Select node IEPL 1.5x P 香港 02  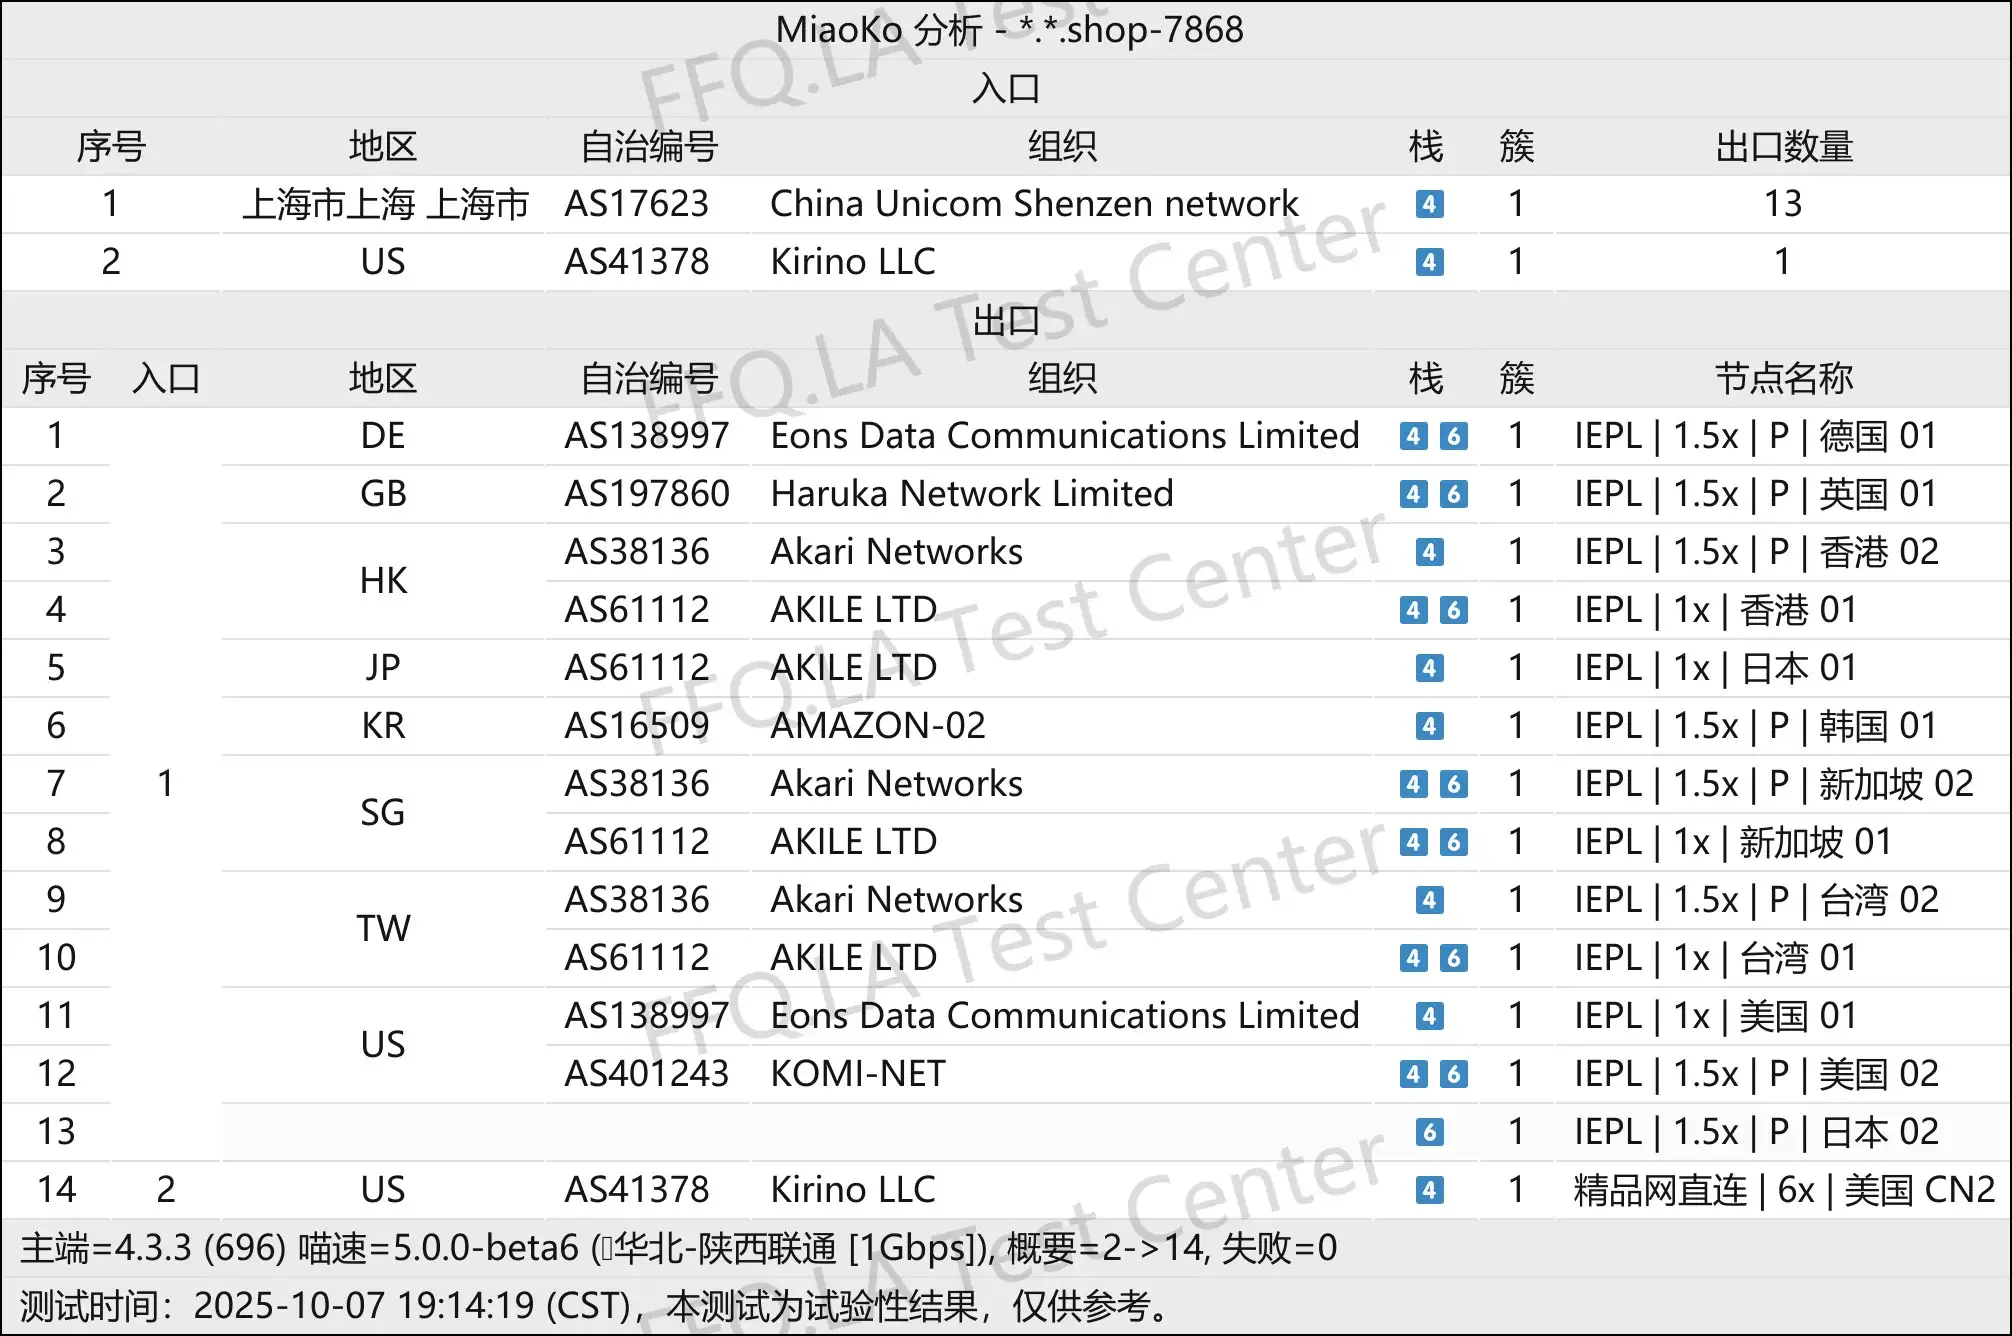[1756, 552]
